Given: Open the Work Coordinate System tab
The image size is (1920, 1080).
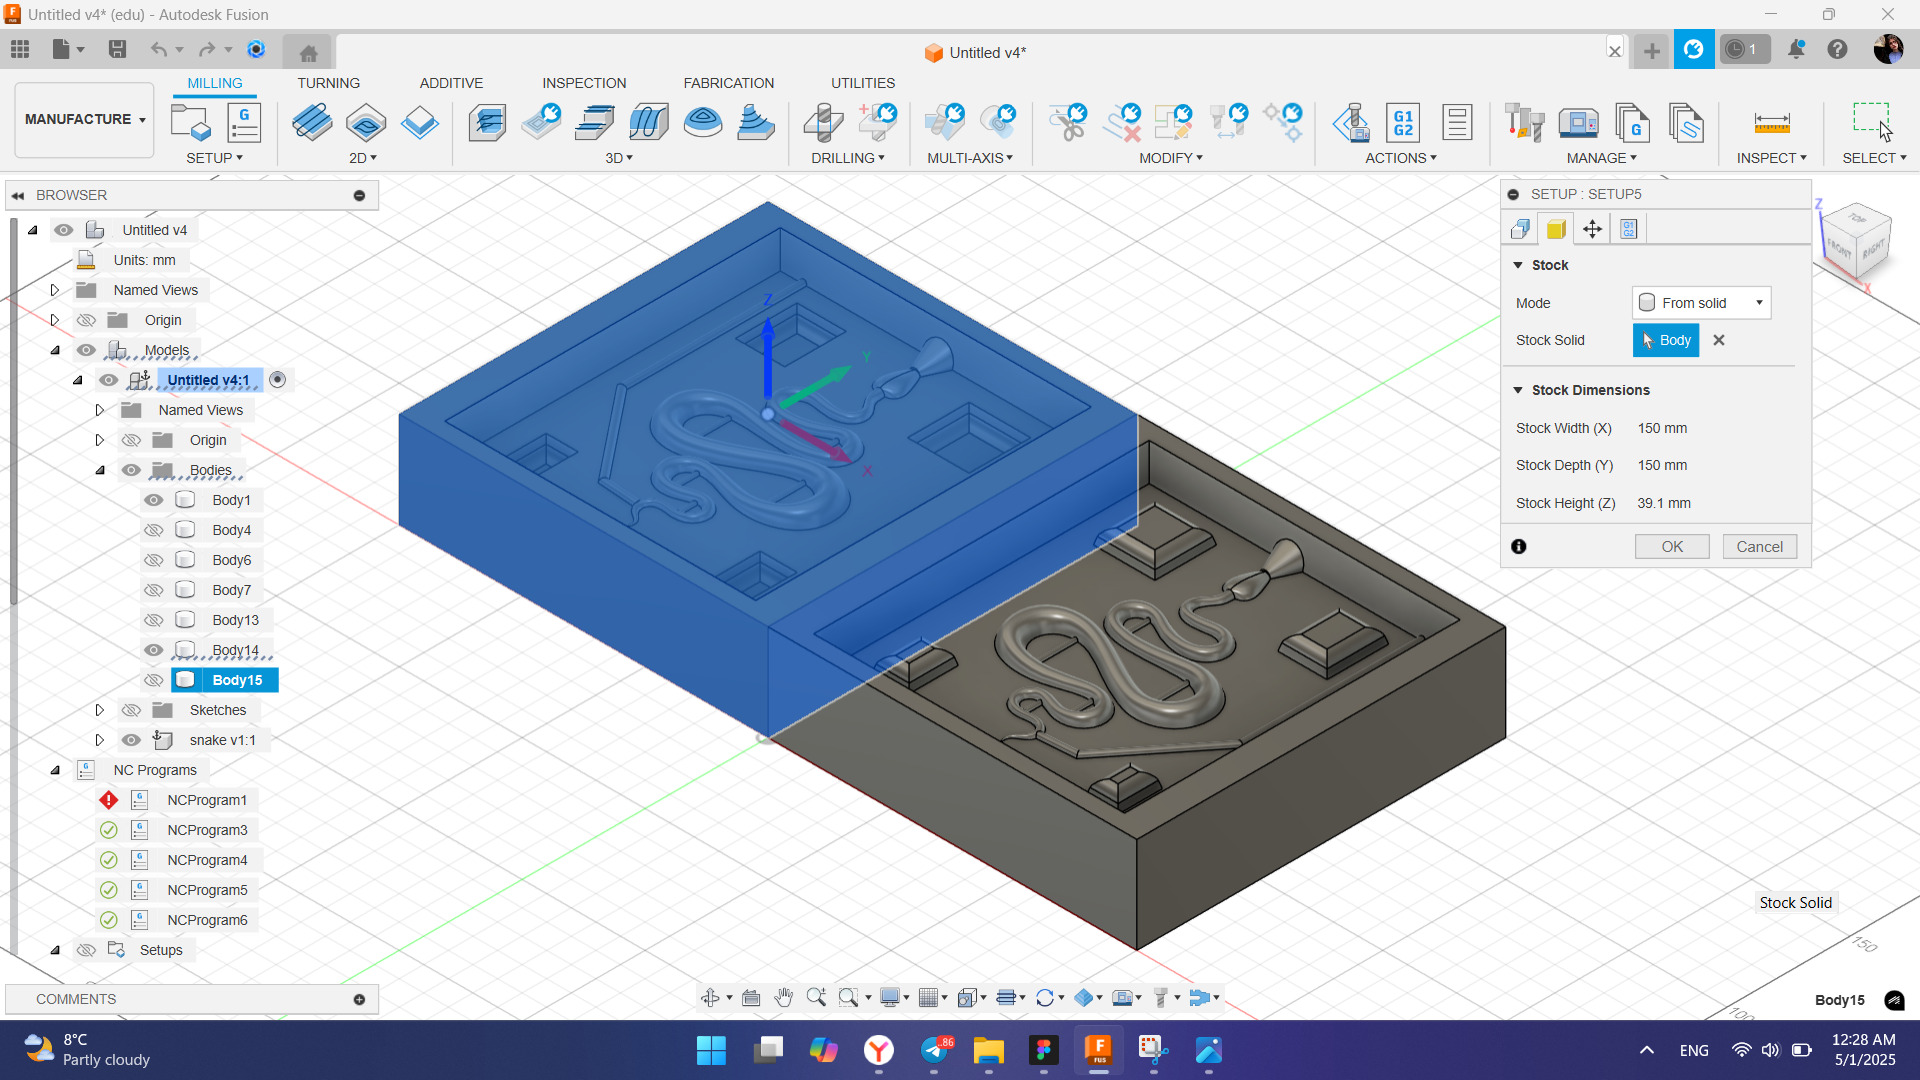Looking at the screenshot, I should pos(1593,229).
